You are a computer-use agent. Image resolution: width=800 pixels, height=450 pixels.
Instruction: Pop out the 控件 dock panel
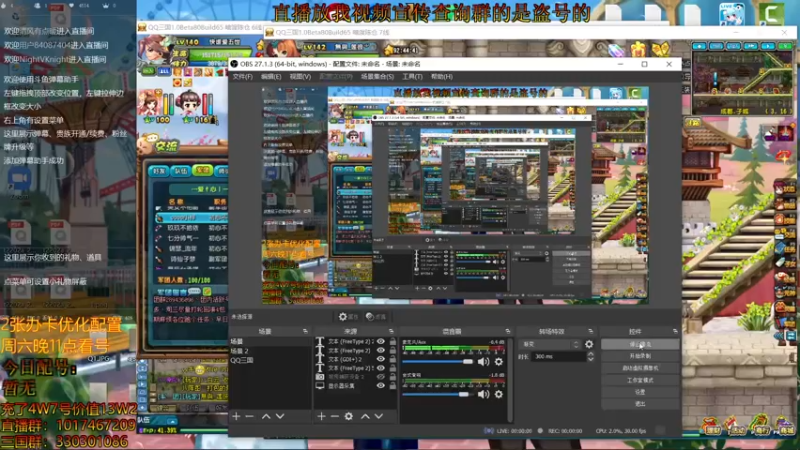tap(674, 331)
